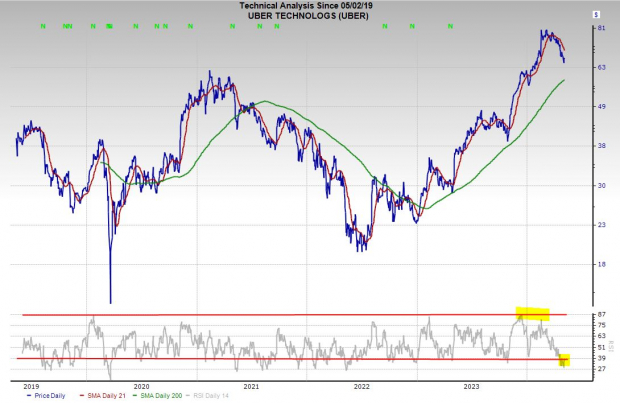Select the 2021 label on the time axis

tap(251, 384)
